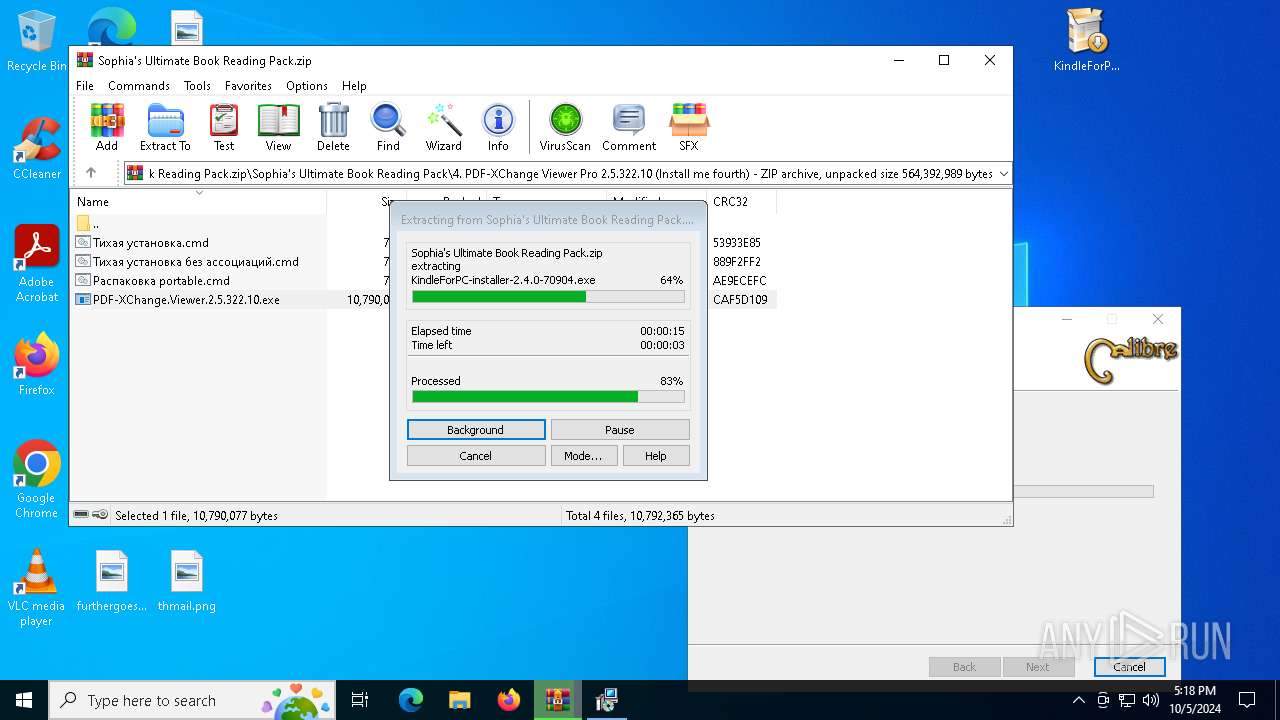Image resolution: width=1280 pixels, height=720 pixels.
Task: Switch to WinRAR on taskbar
Action: click(x=557, y=700)
